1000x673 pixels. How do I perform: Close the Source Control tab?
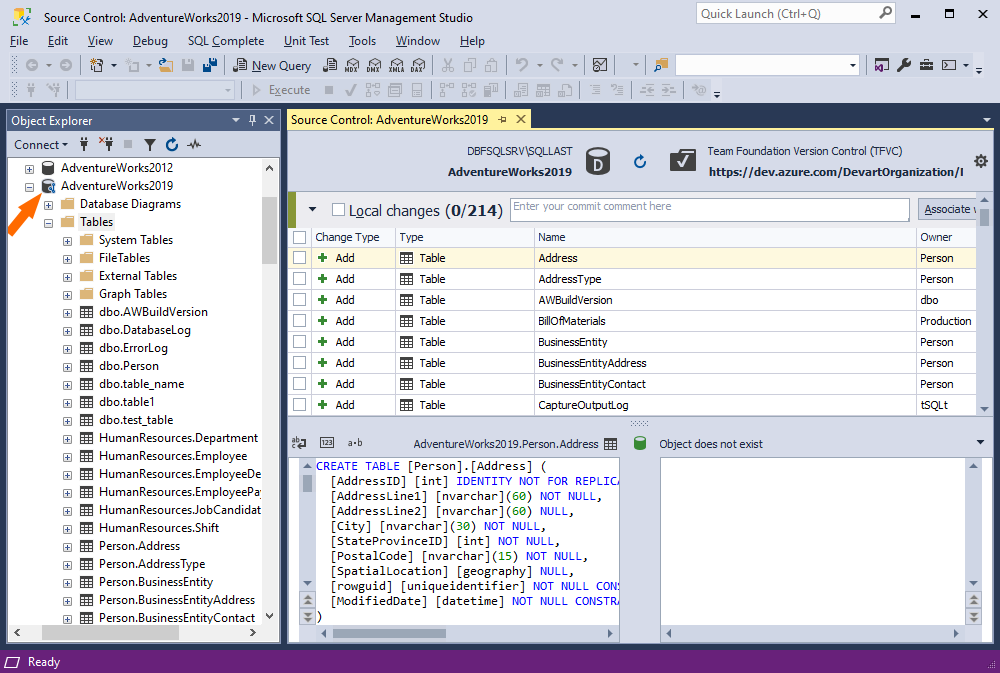(520, 119)
